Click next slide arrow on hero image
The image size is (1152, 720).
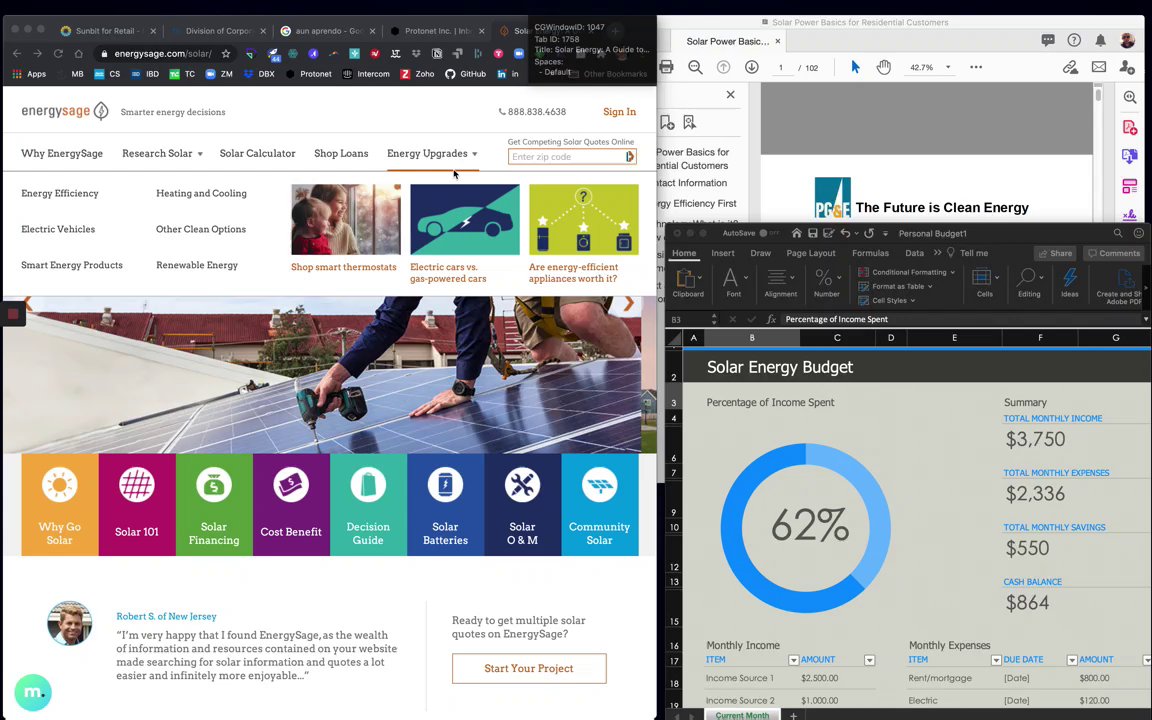coord(629,303)
